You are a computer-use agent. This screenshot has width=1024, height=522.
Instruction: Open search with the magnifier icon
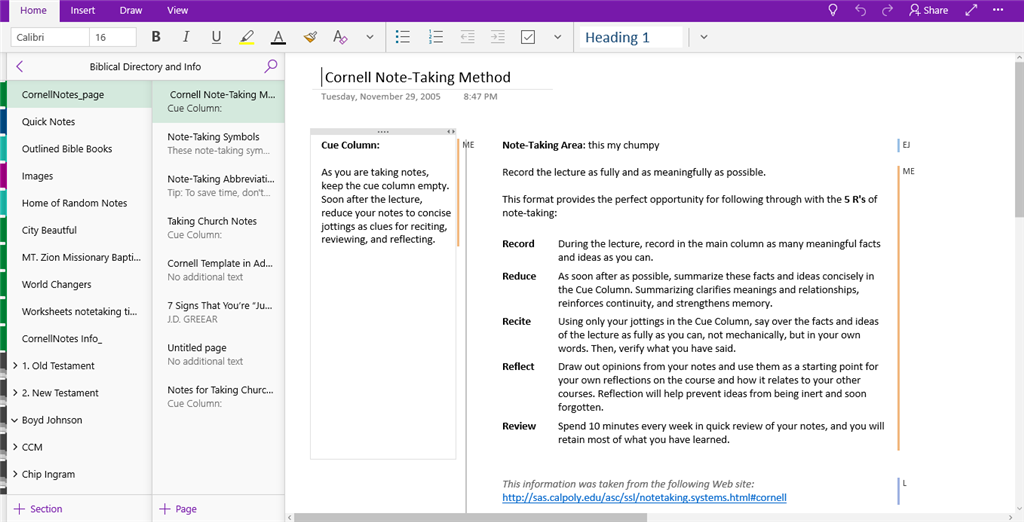coord(270,66)
